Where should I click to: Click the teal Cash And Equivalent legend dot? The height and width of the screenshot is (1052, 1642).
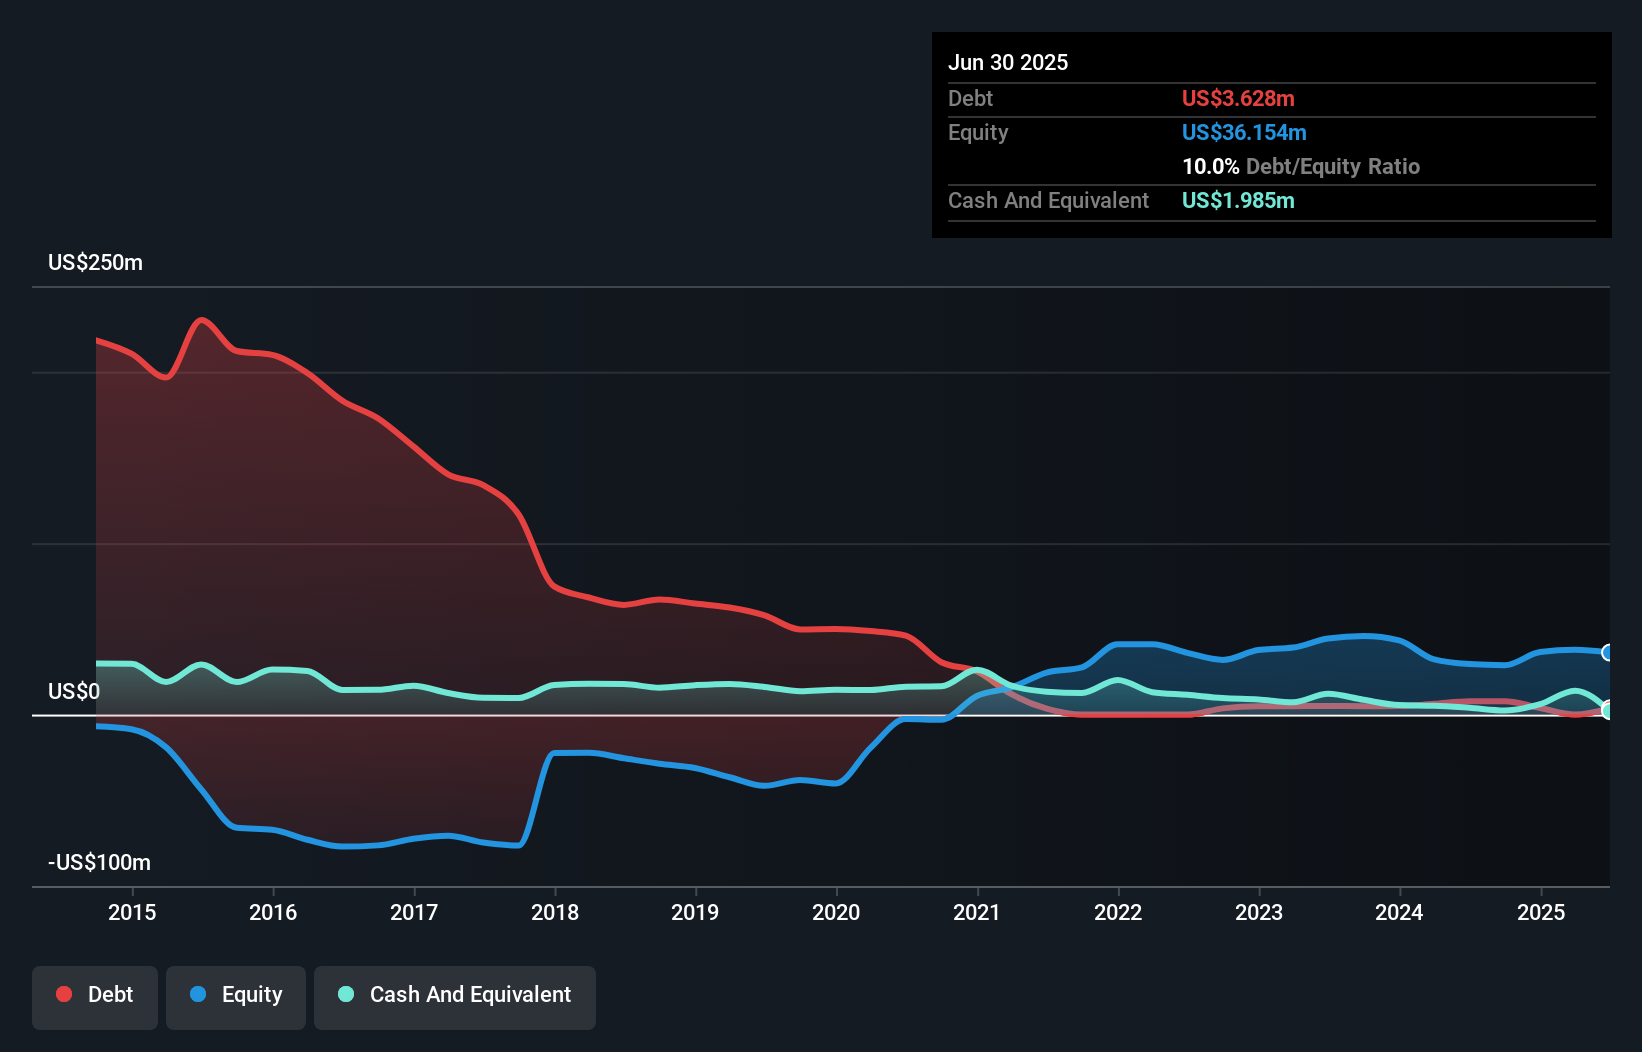(345, 994)
